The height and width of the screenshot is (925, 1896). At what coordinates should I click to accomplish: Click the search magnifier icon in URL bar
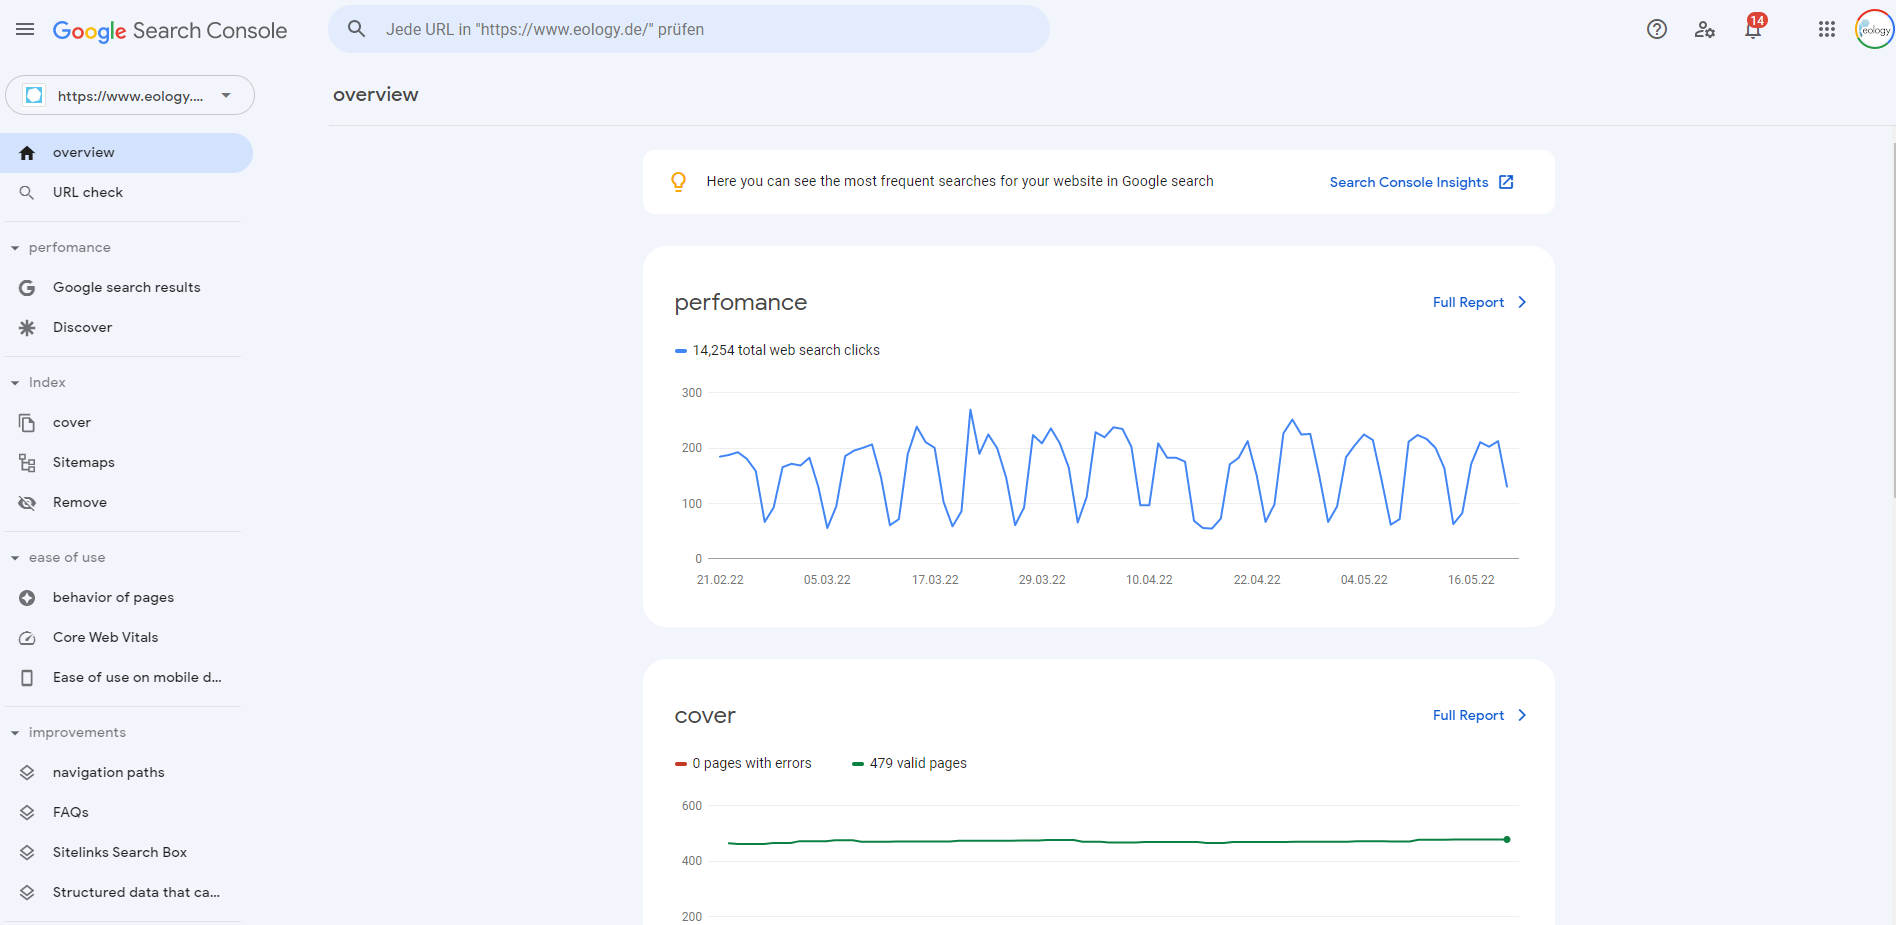pyautogui.click(x=356, y=29)
